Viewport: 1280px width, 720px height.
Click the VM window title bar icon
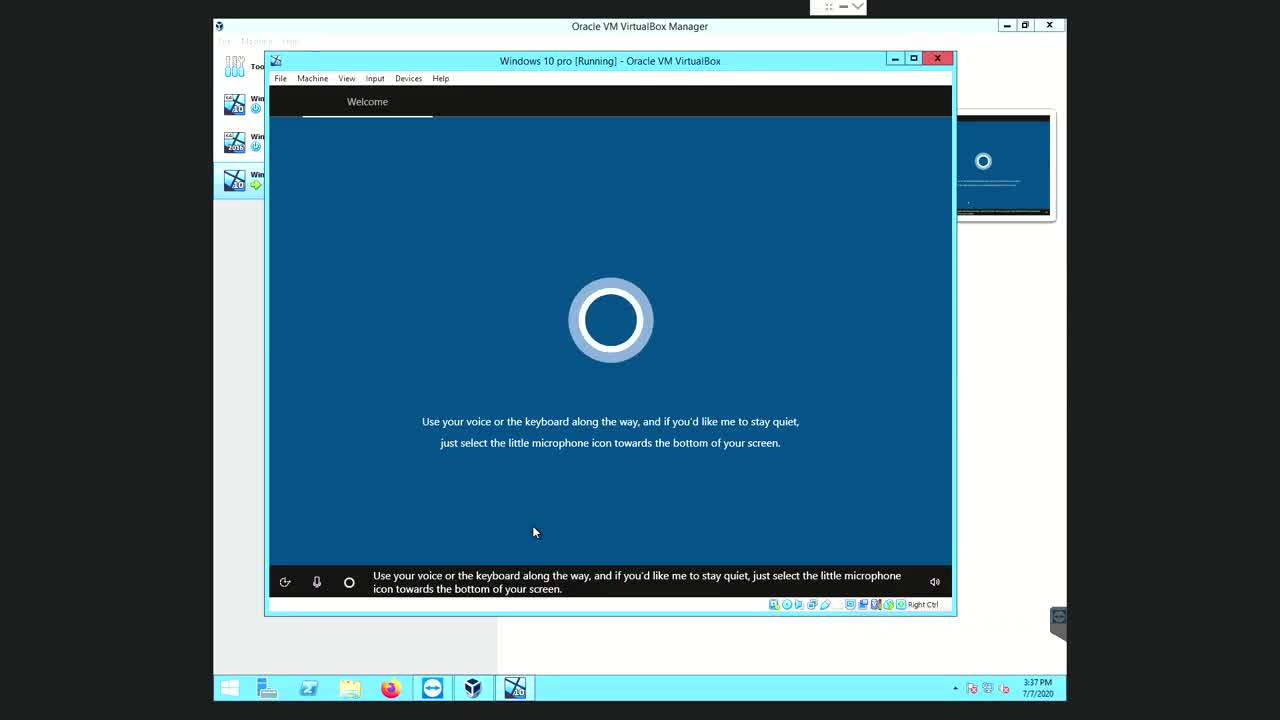(276, 61)
